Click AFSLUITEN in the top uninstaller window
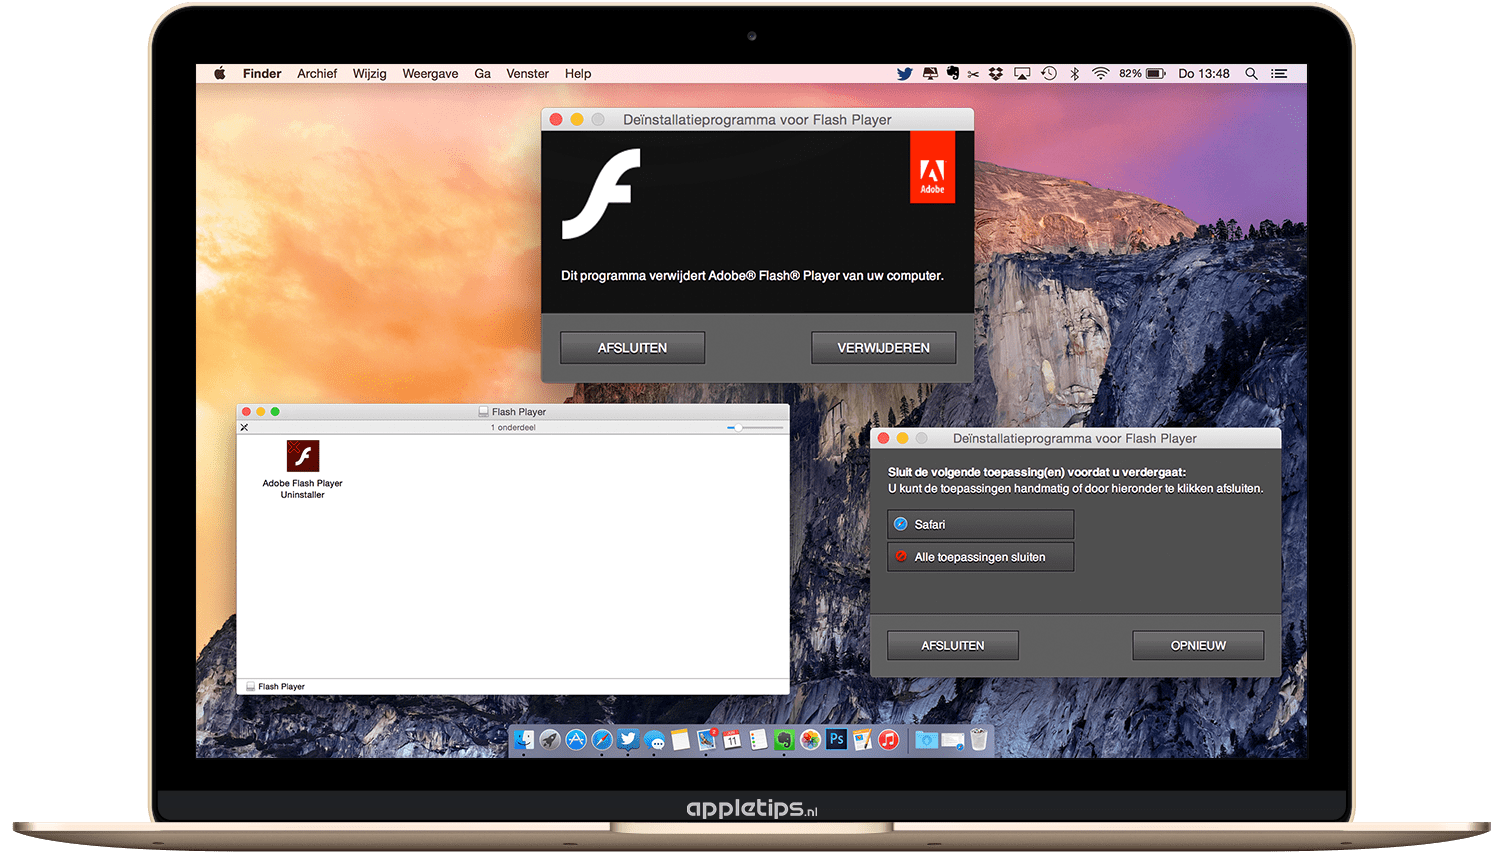The width and height of the screenshot is (1500, 855). (632, 347)
